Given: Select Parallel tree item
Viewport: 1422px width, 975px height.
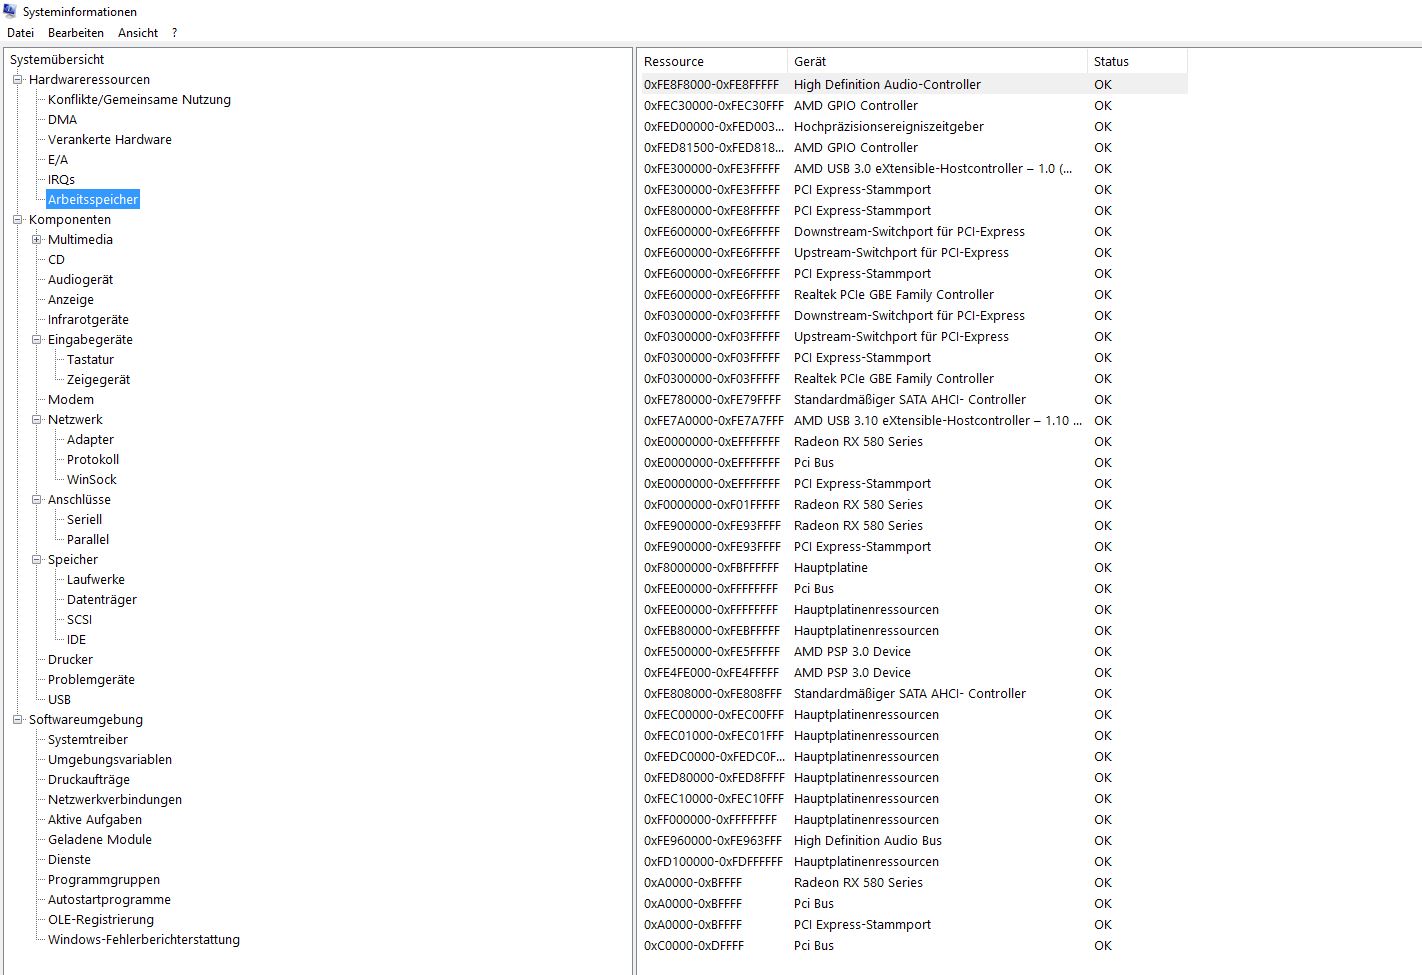Looking at the screenshot, I should [x=88, y=539].
